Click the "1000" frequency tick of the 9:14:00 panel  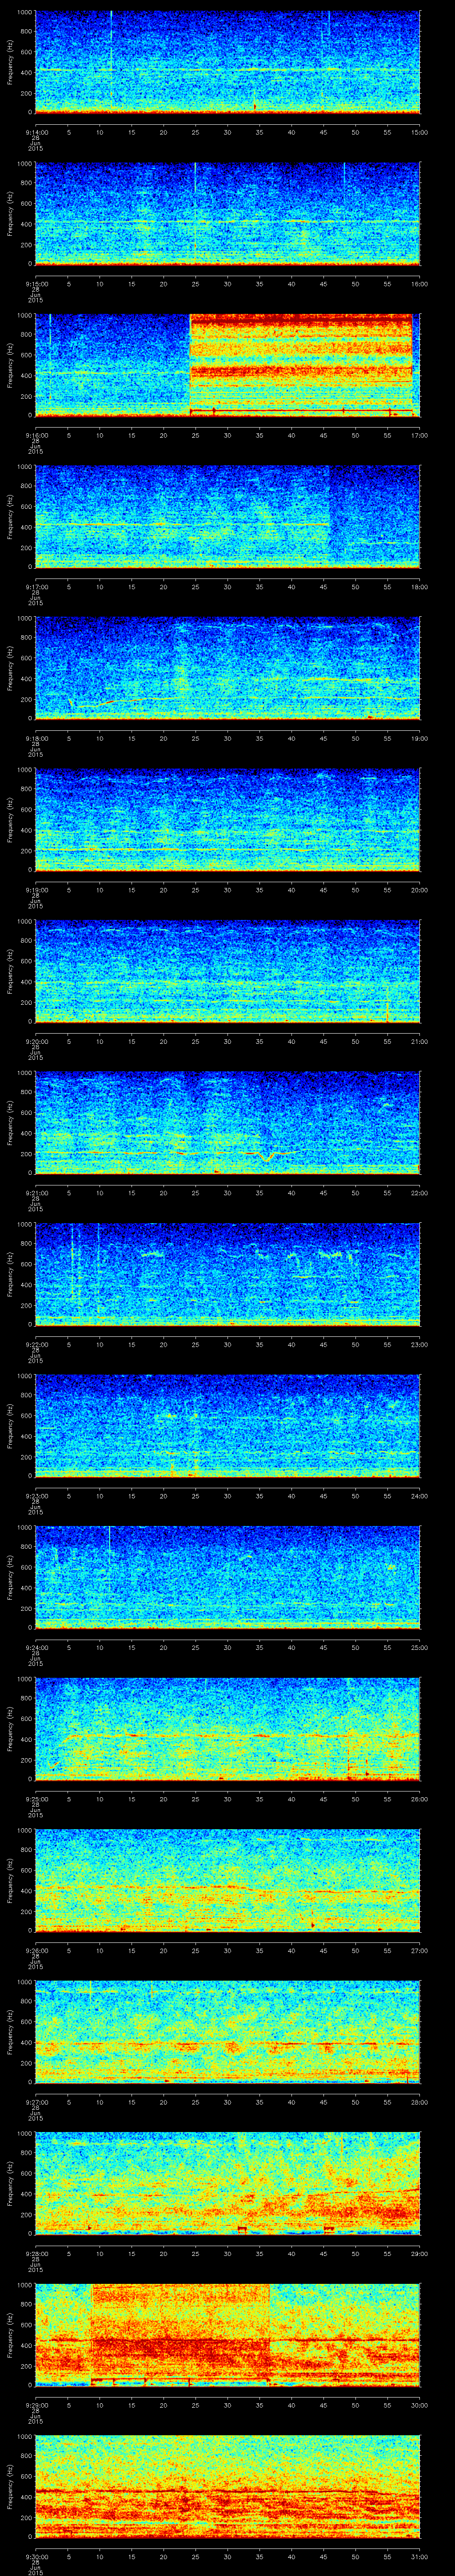click(25, 13)
